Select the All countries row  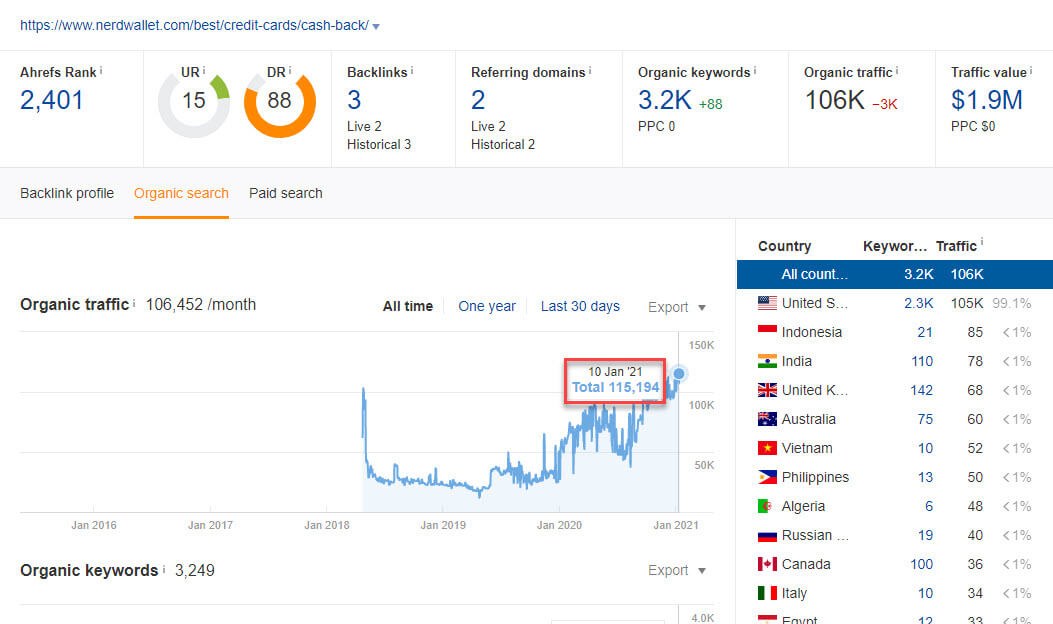tap(895, 274)
